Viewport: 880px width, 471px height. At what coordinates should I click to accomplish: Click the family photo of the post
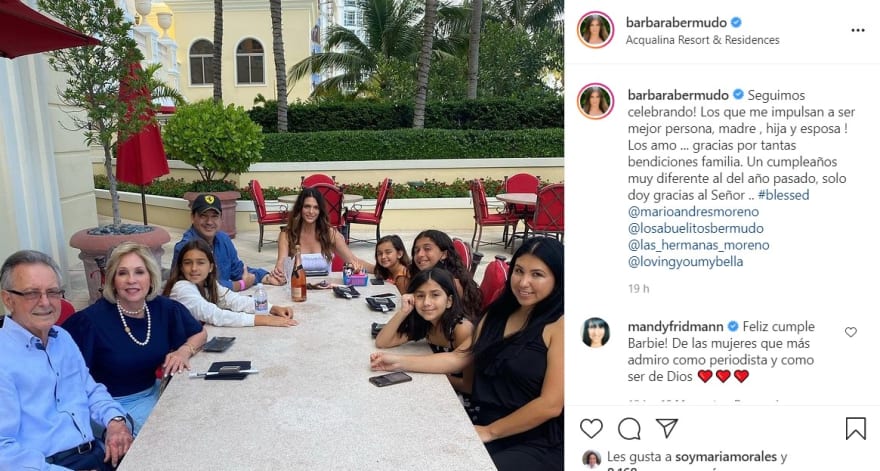[282, 235]
